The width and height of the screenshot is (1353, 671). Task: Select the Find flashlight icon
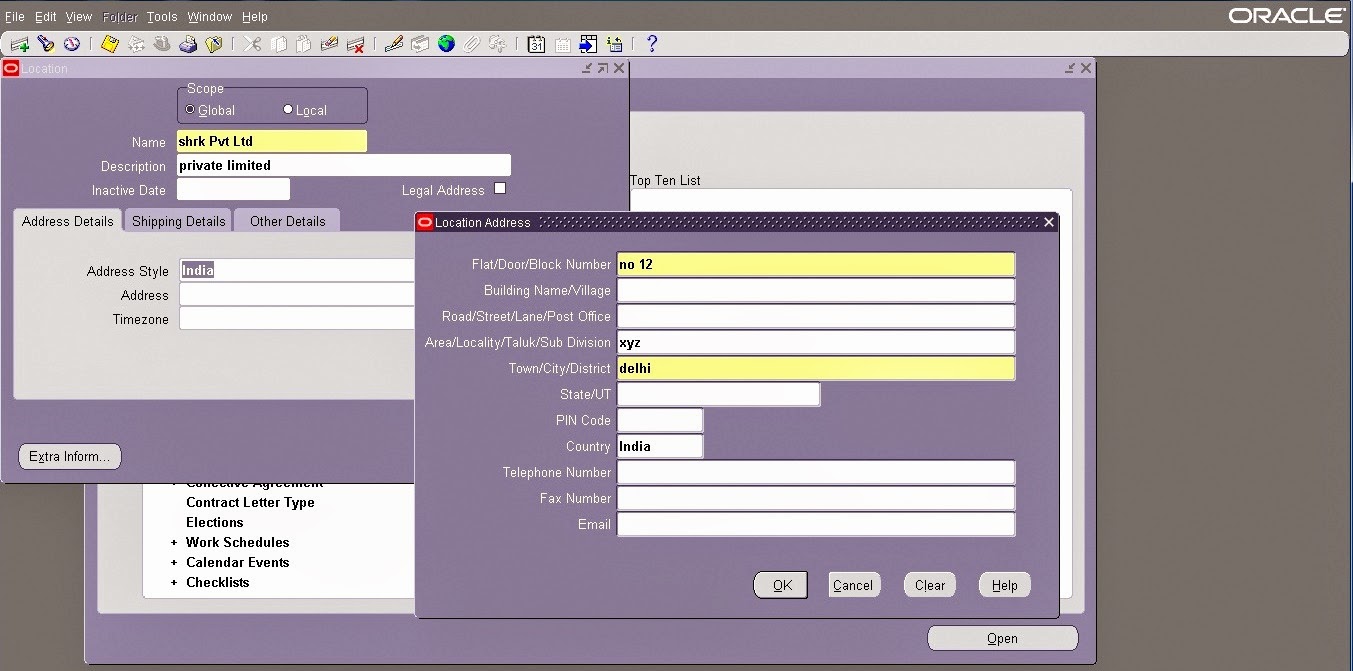tap(44, 44)
